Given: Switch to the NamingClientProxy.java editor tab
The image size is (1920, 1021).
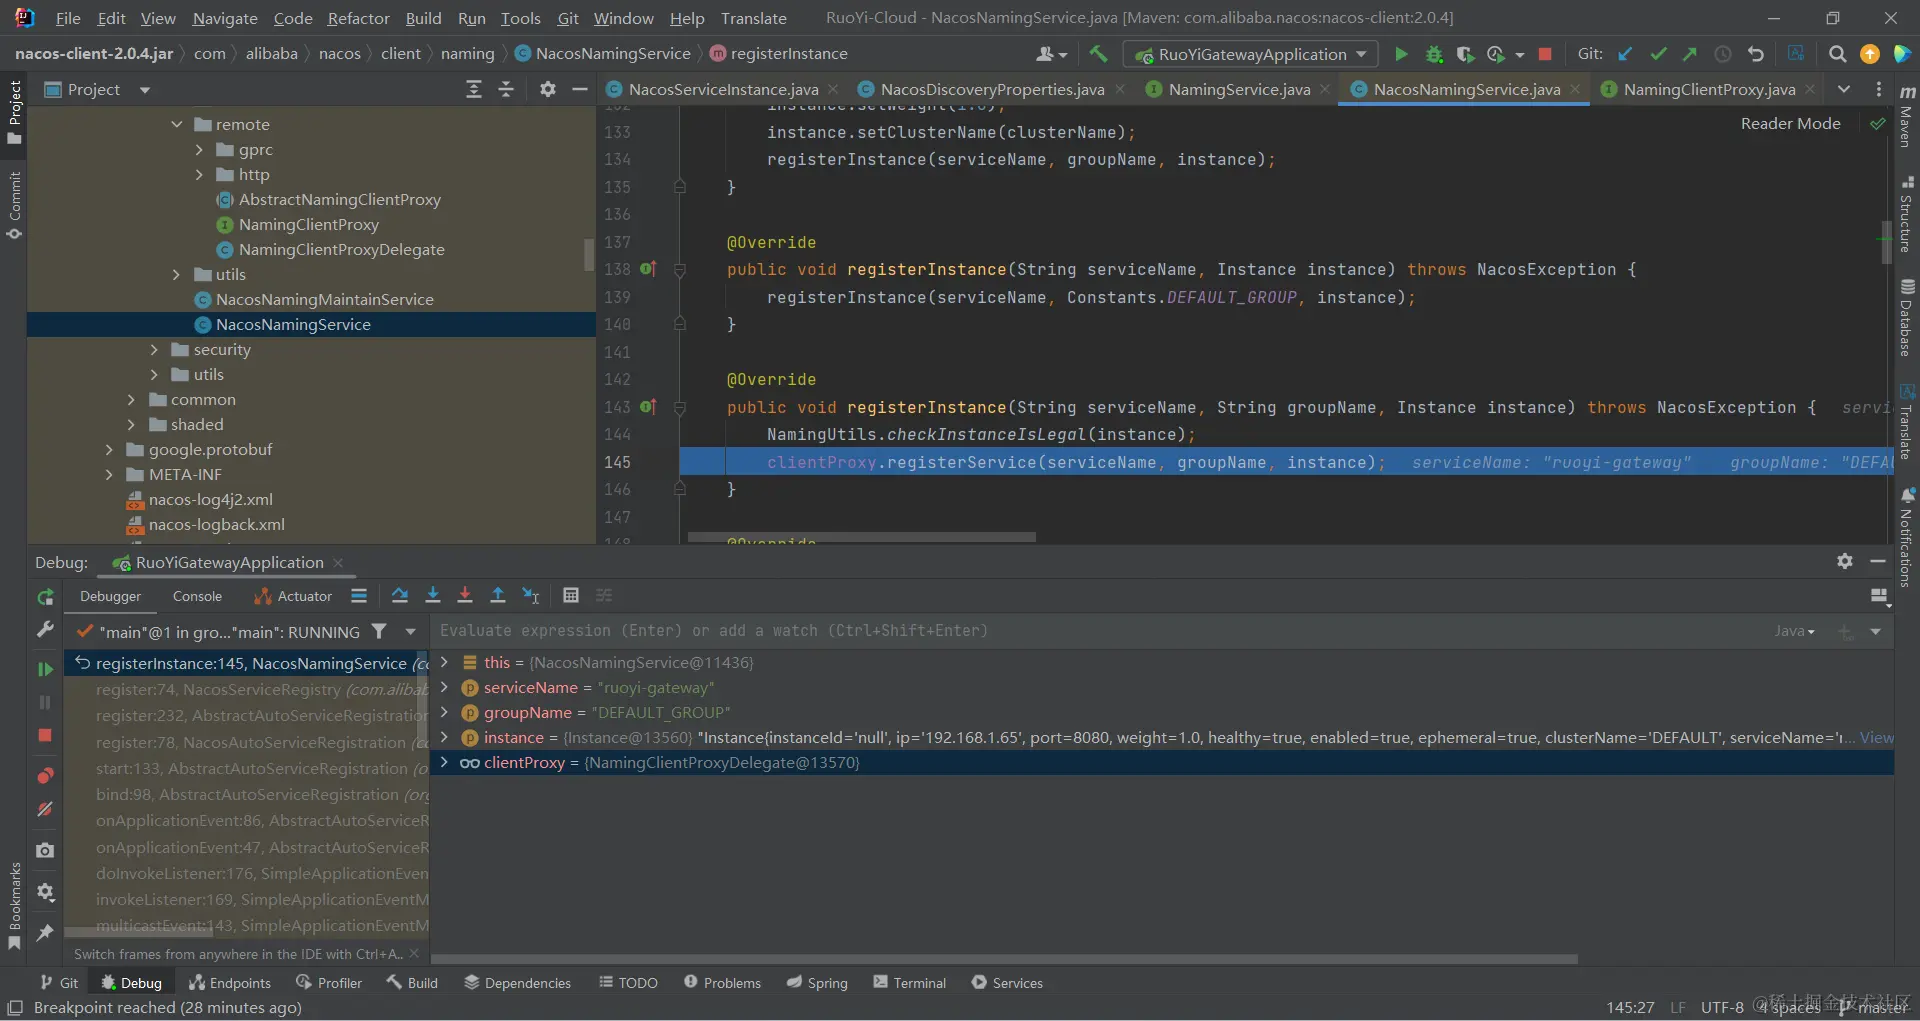Looking at the screenshot, I should 1708,90.
